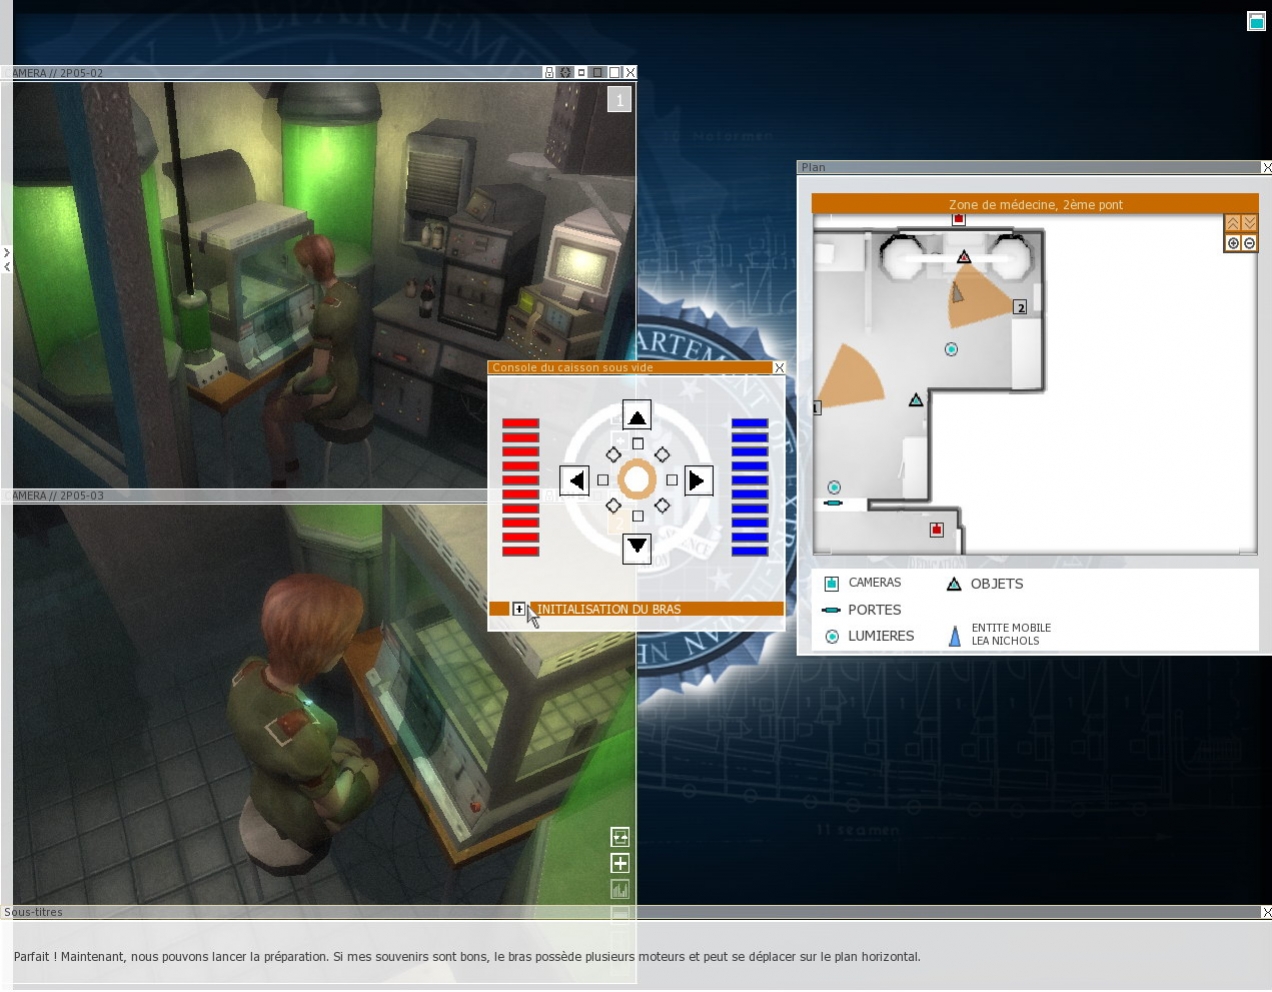Click the target icon in camera 2P05-02 title bar
This screenshot has width=1272, height=992.
point(565,72)
